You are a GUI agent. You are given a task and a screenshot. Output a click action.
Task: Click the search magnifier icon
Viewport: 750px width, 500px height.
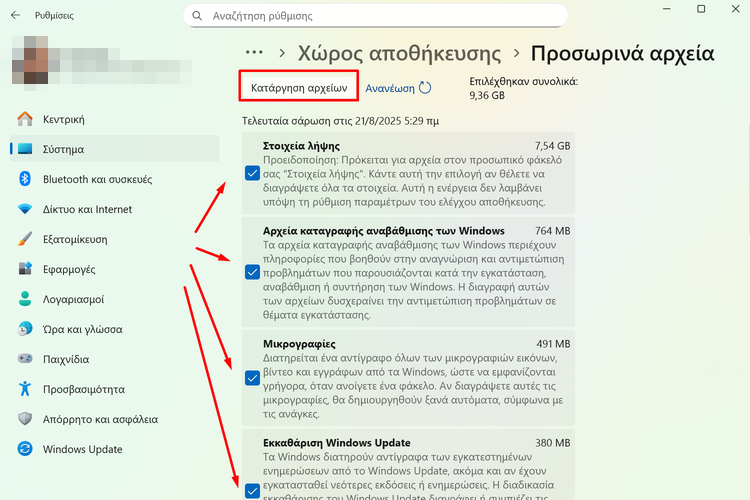pyautogui.click(x=197, y=16)
